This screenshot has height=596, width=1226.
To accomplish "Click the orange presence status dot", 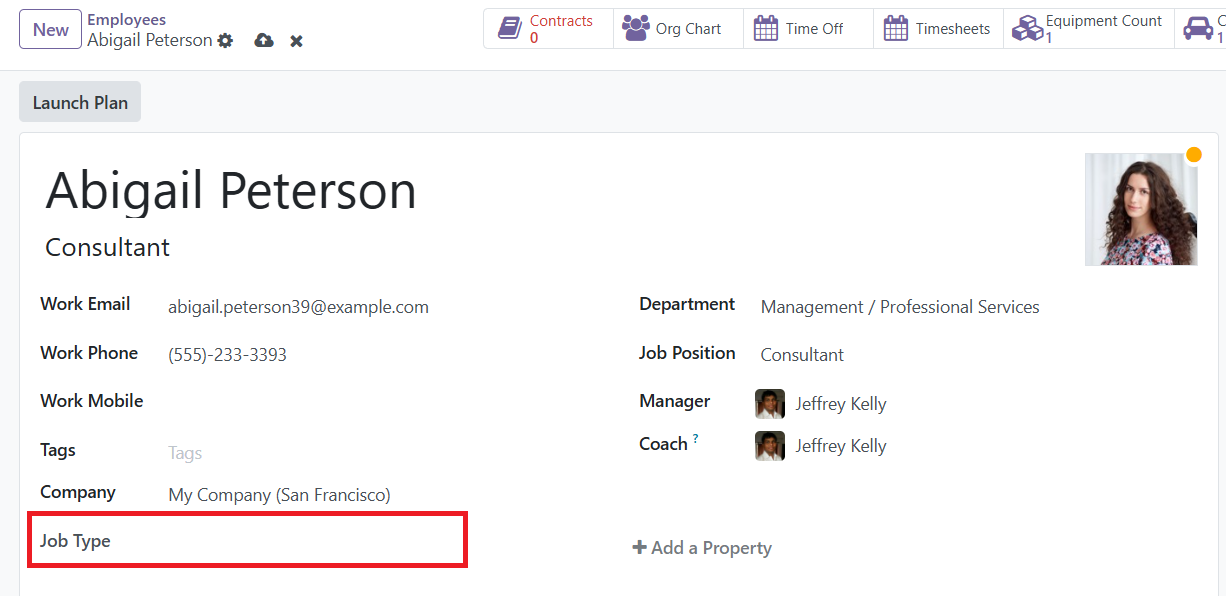I will pyautogui.click(x=1194, y=155).
